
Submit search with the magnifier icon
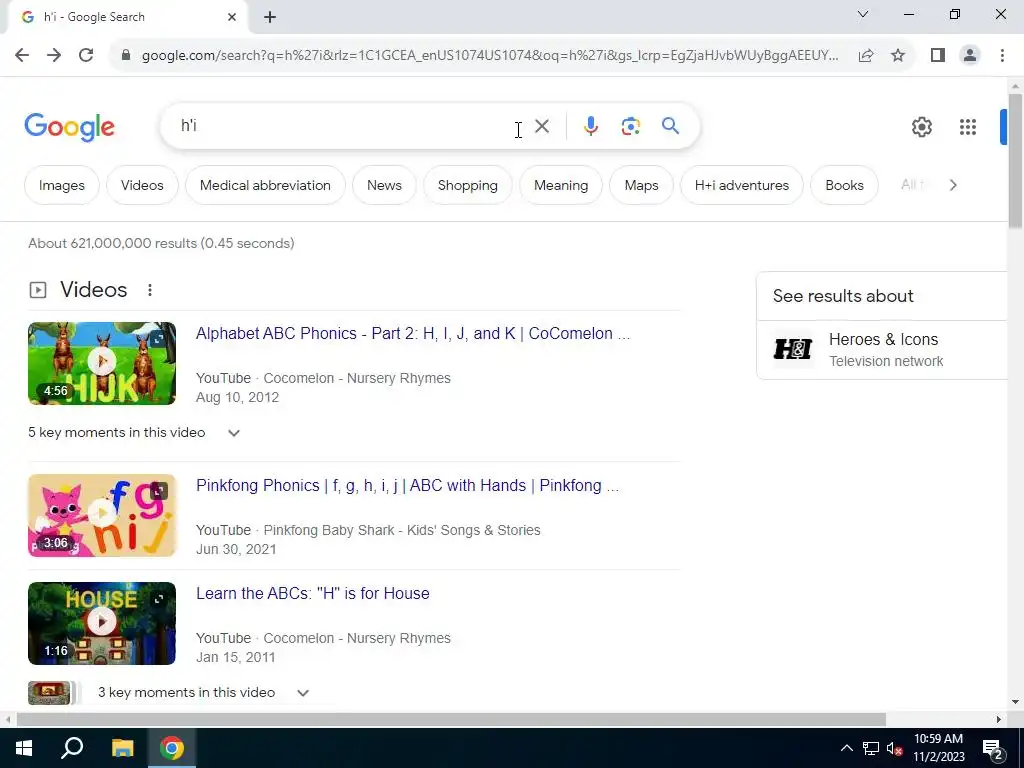pos(671,126)
